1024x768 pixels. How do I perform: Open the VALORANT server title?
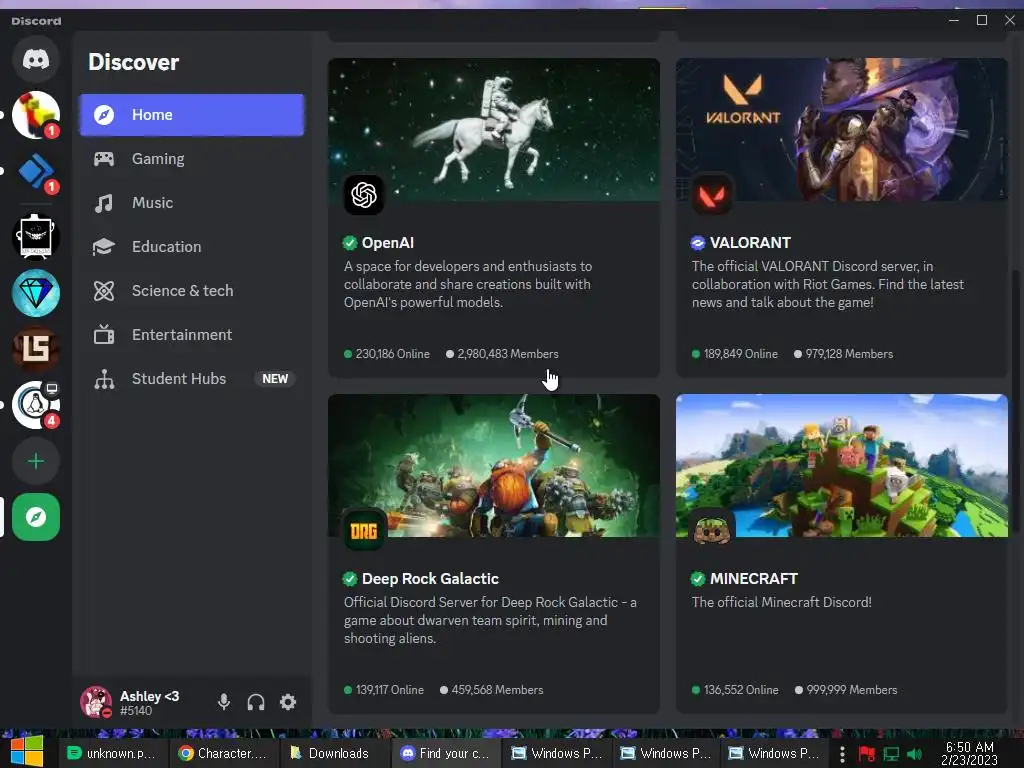click(x=750, y=243)
